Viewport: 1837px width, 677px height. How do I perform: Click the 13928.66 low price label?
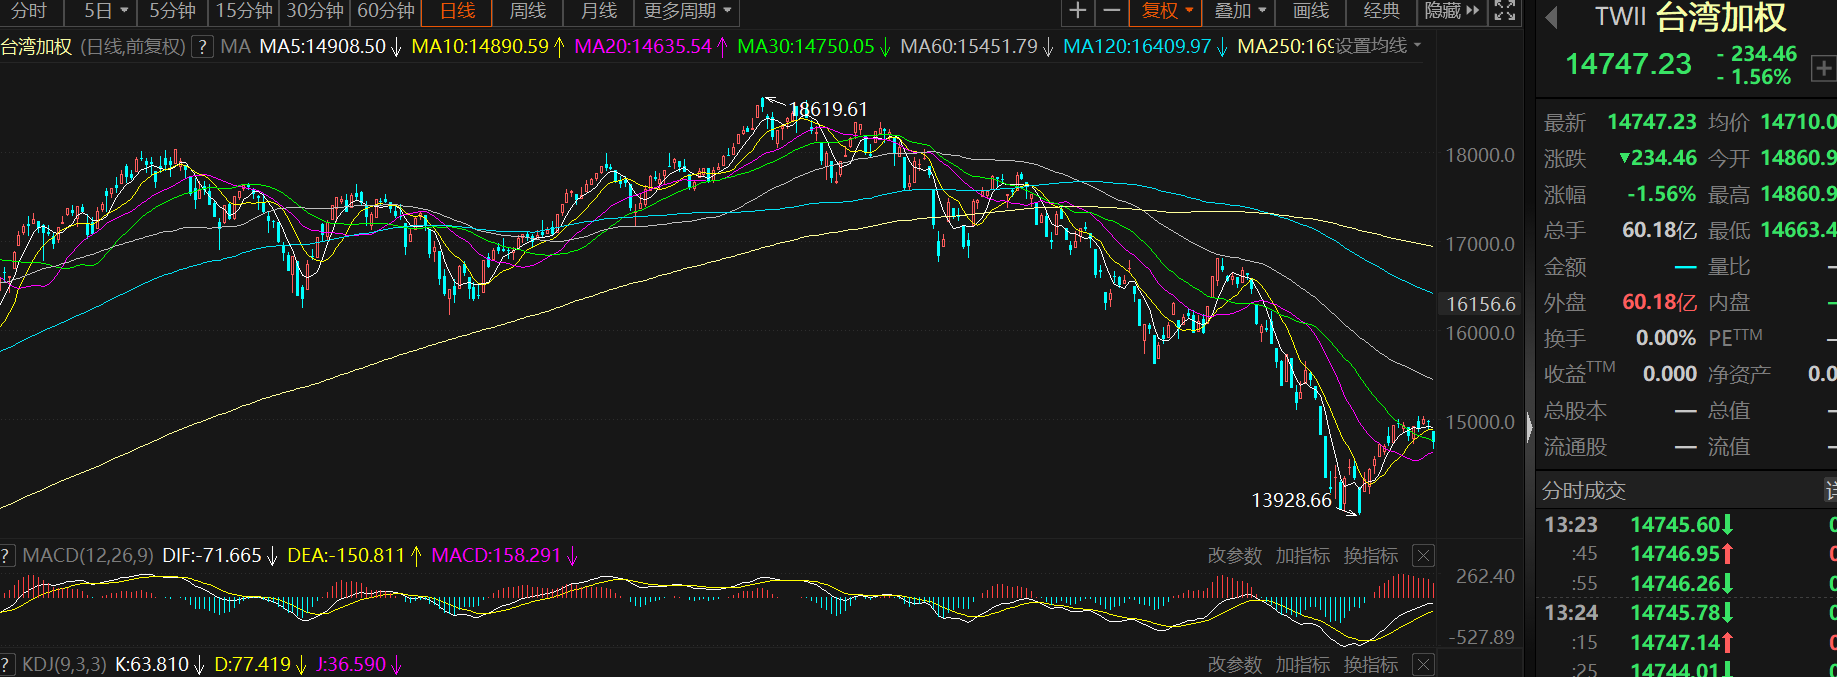coord(1292,500)
